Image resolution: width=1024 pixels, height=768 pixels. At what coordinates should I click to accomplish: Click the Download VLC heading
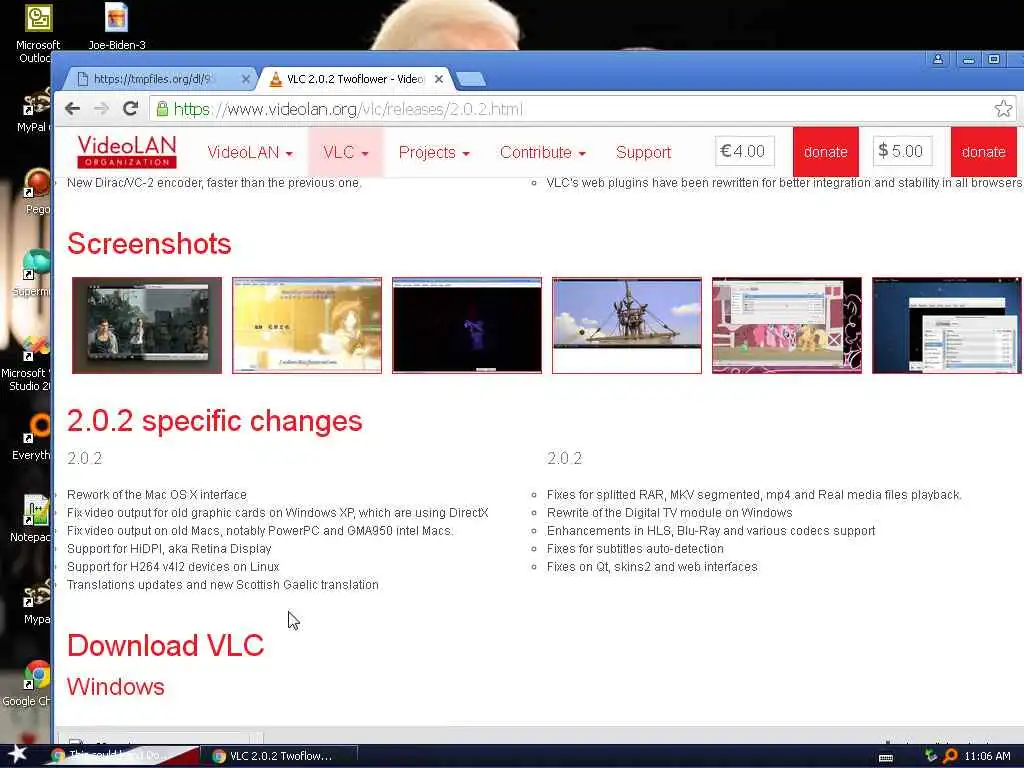[165, 645]
